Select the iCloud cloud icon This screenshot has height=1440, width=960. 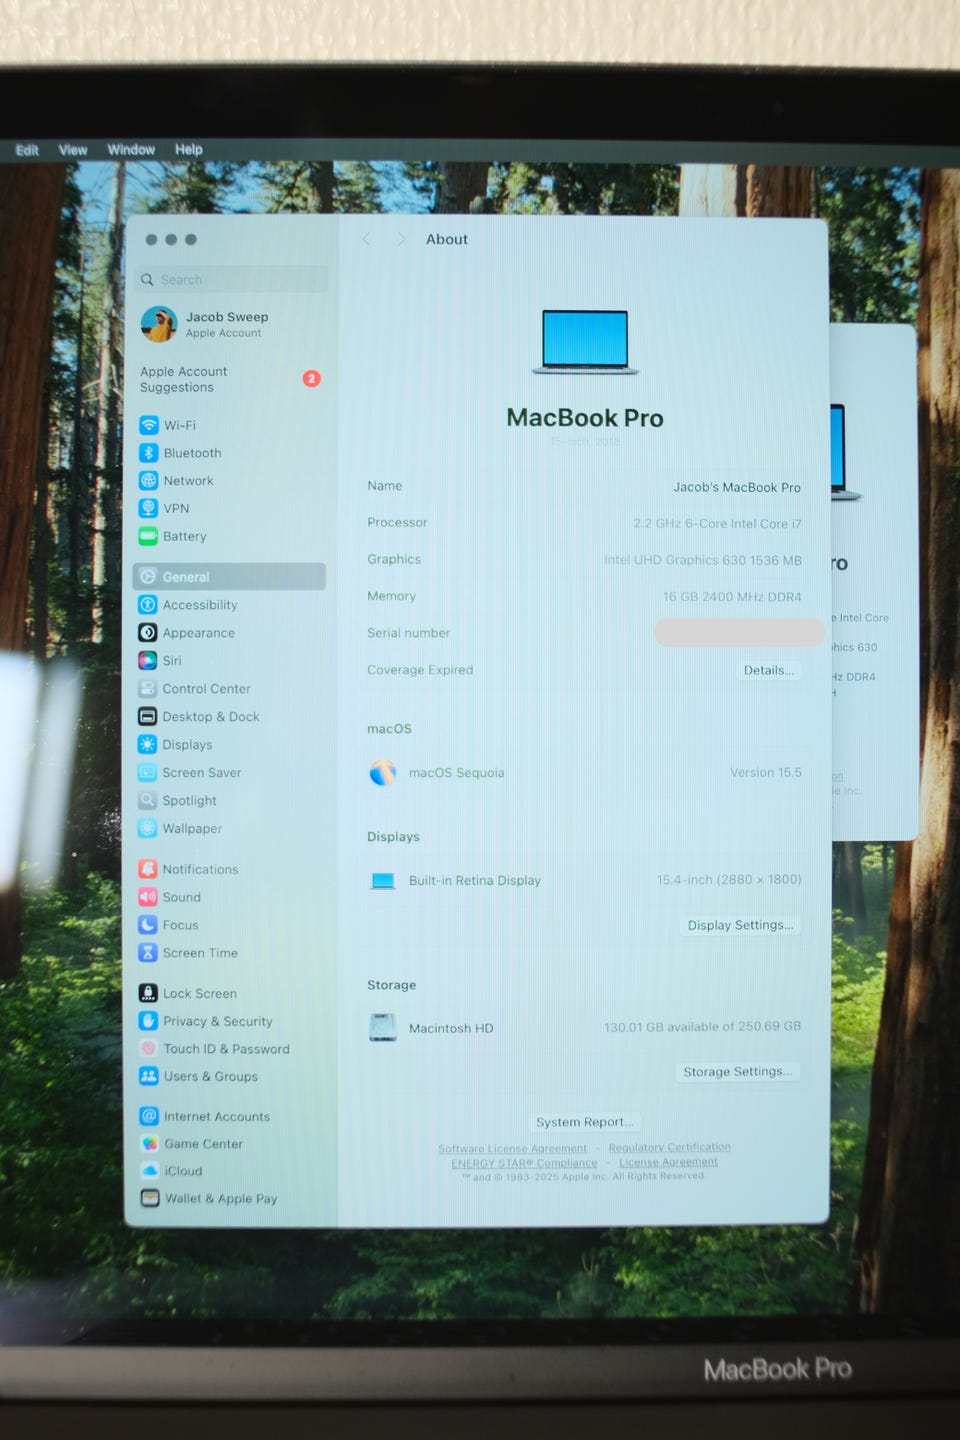150,1171
